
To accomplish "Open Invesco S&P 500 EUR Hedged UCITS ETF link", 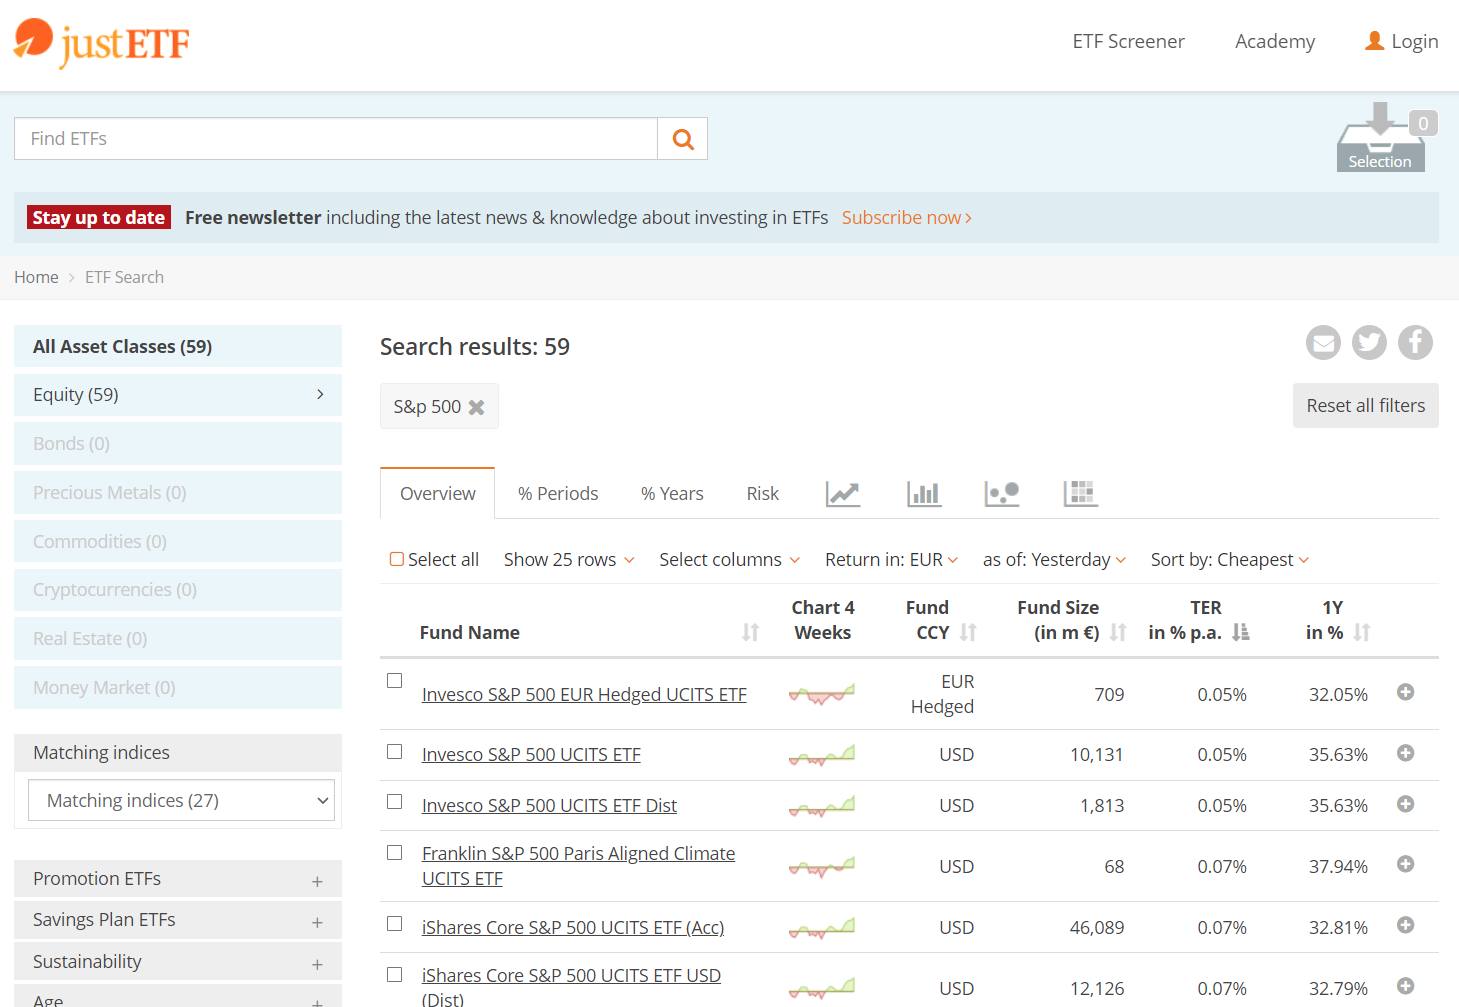I will pos(584,694).
